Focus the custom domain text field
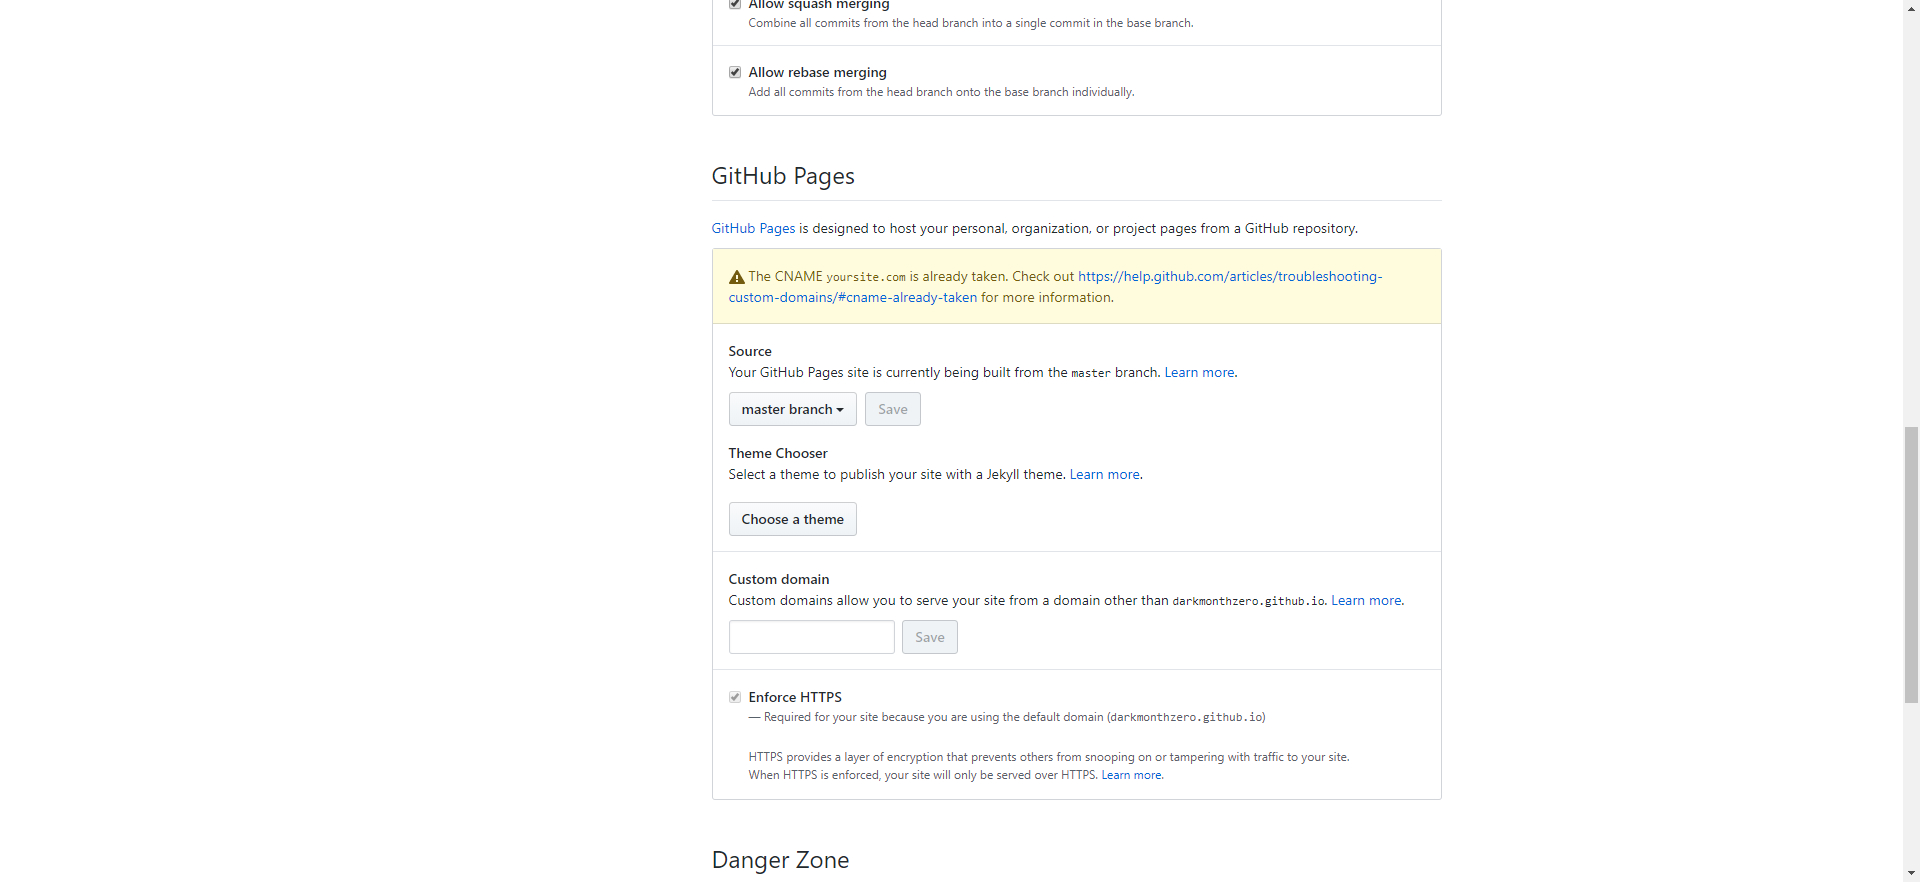Viewport: 1920px width, 882px height. point(811,637)
